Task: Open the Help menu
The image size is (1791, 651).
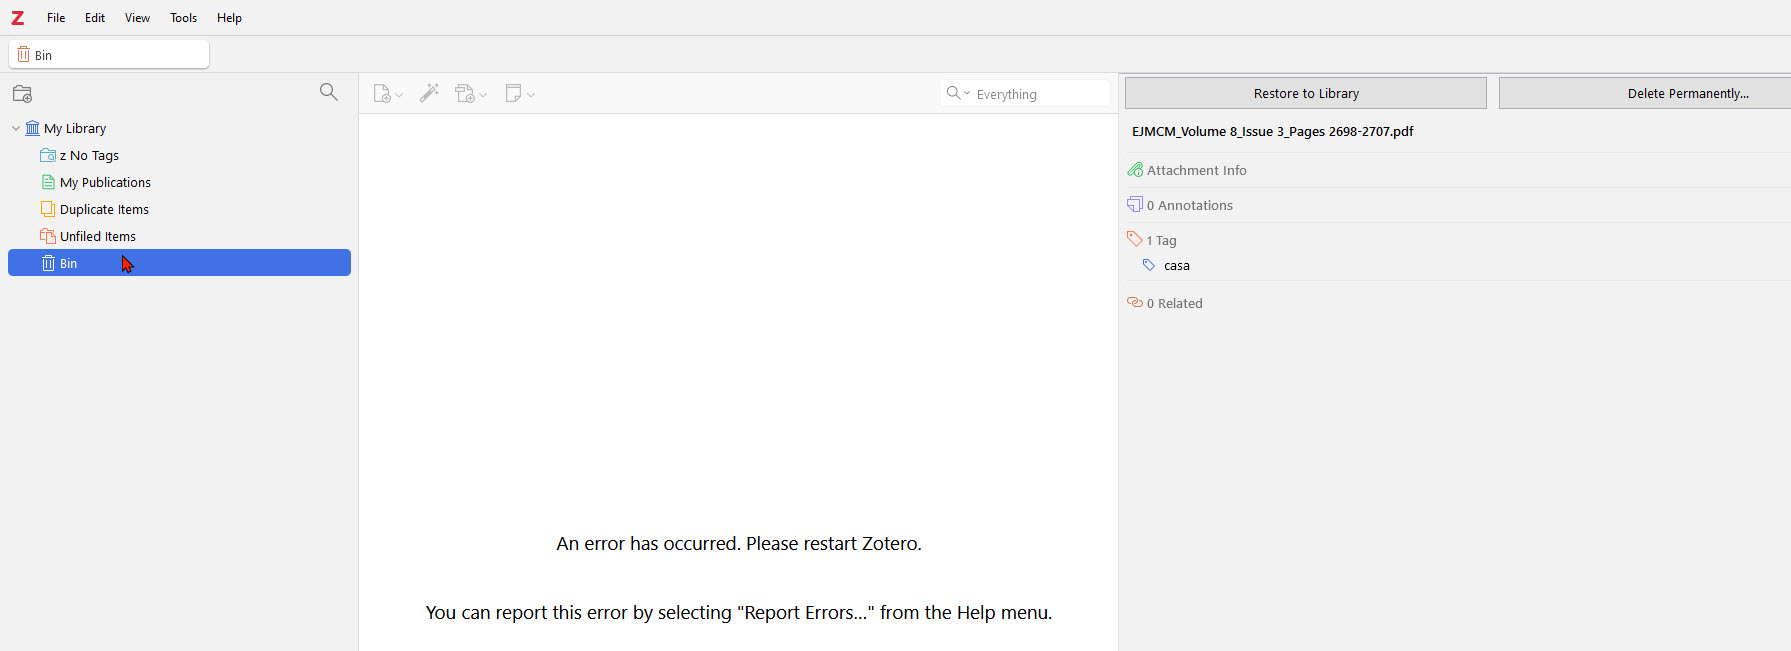Action: 229,18
